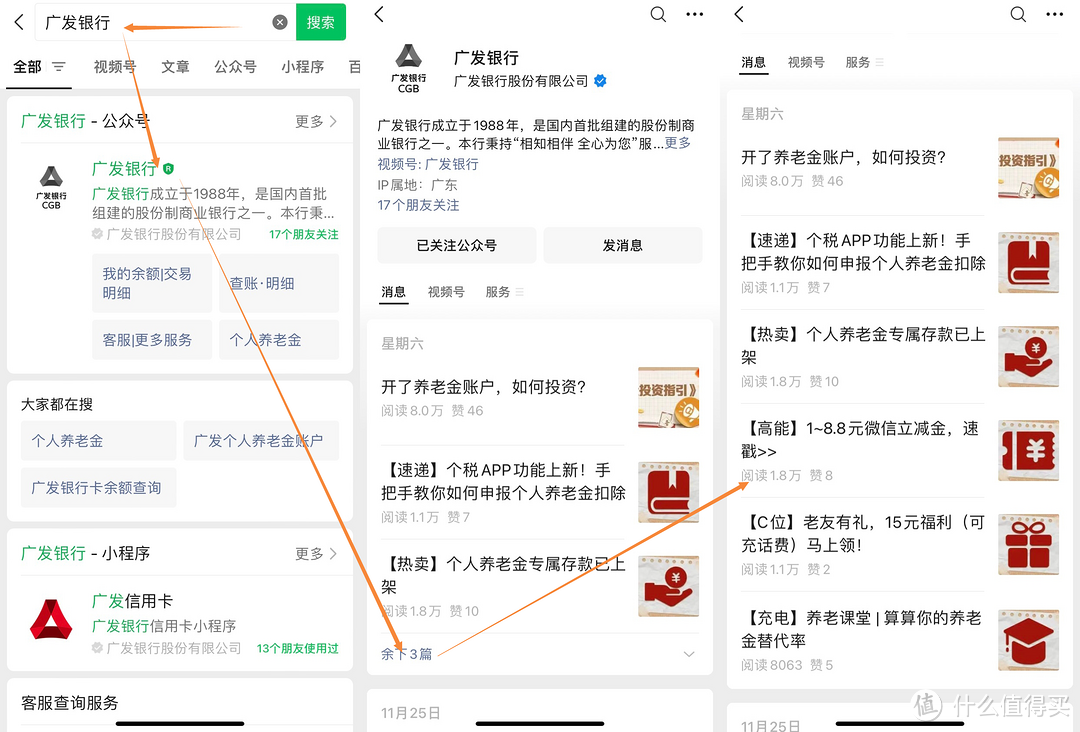The image size is (1080, 732).
Task: Open three-dot menu on expanded list page
Action: (x=1055, y=14)
